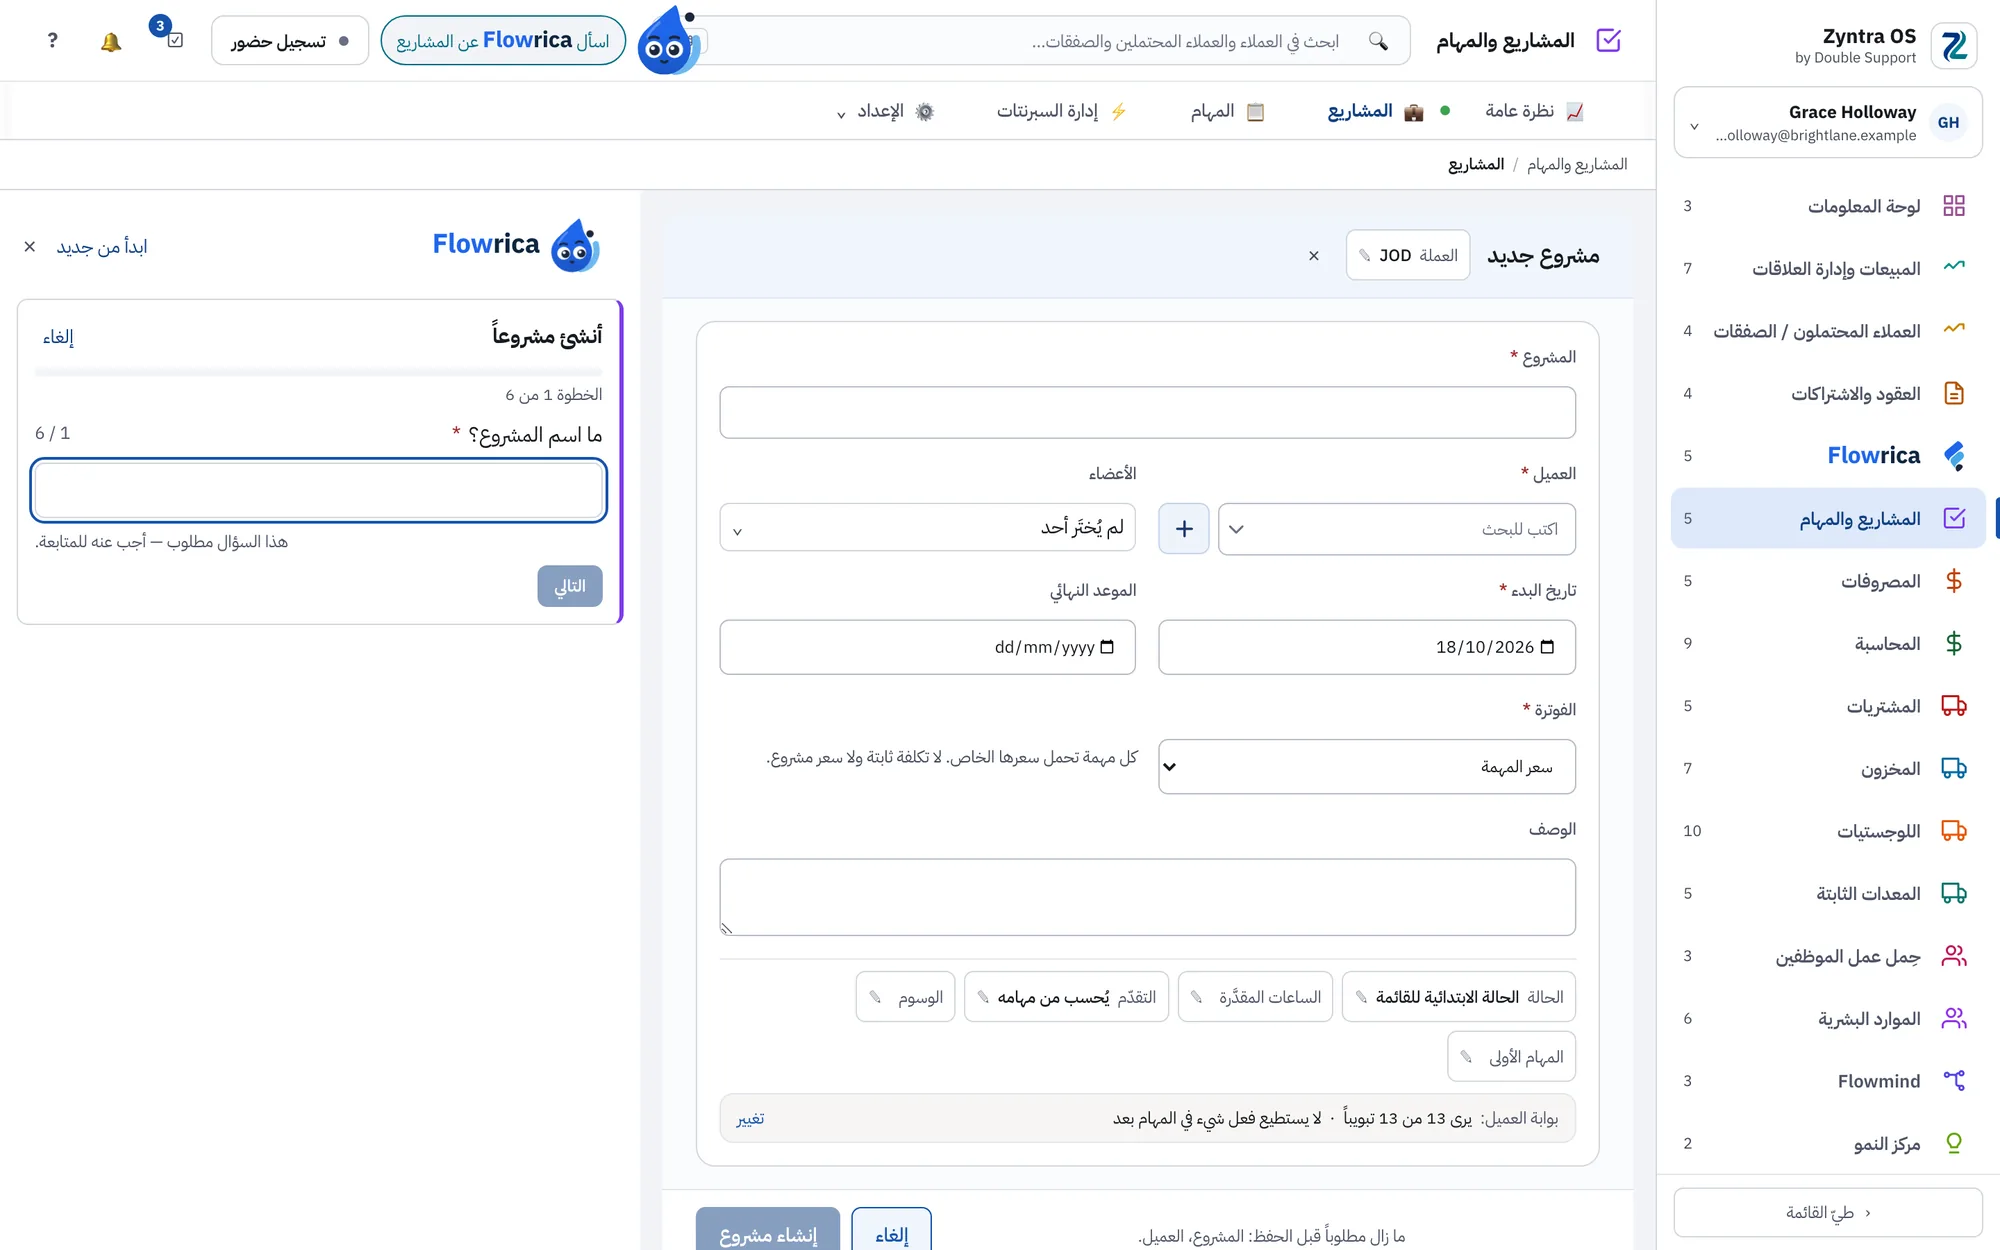The height and width of the screenshot is (1250, 2000).
Task: Switch to المشاريع projects tab
Action: 1376,111
